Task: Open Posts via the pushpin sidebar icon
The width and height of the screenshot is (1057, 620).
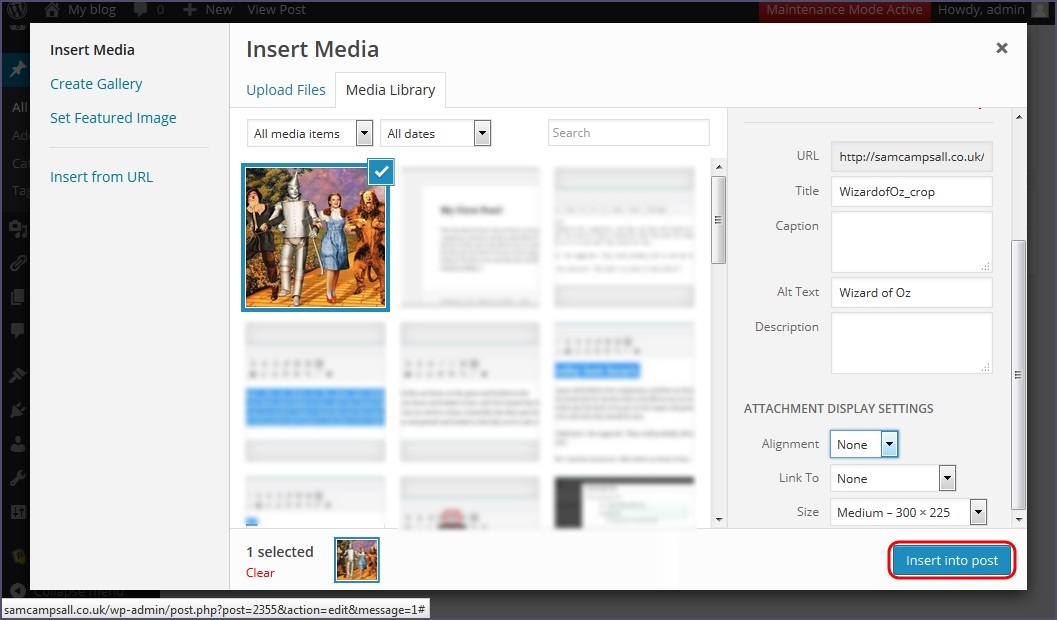Action: pos(17,70)
